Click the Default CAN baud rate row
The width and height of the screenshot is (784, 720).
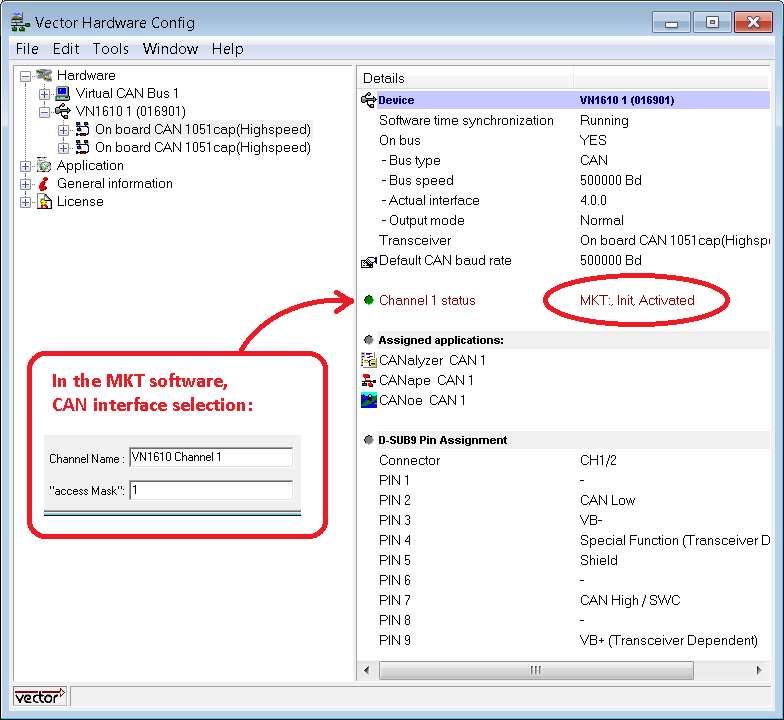(564, 260)
